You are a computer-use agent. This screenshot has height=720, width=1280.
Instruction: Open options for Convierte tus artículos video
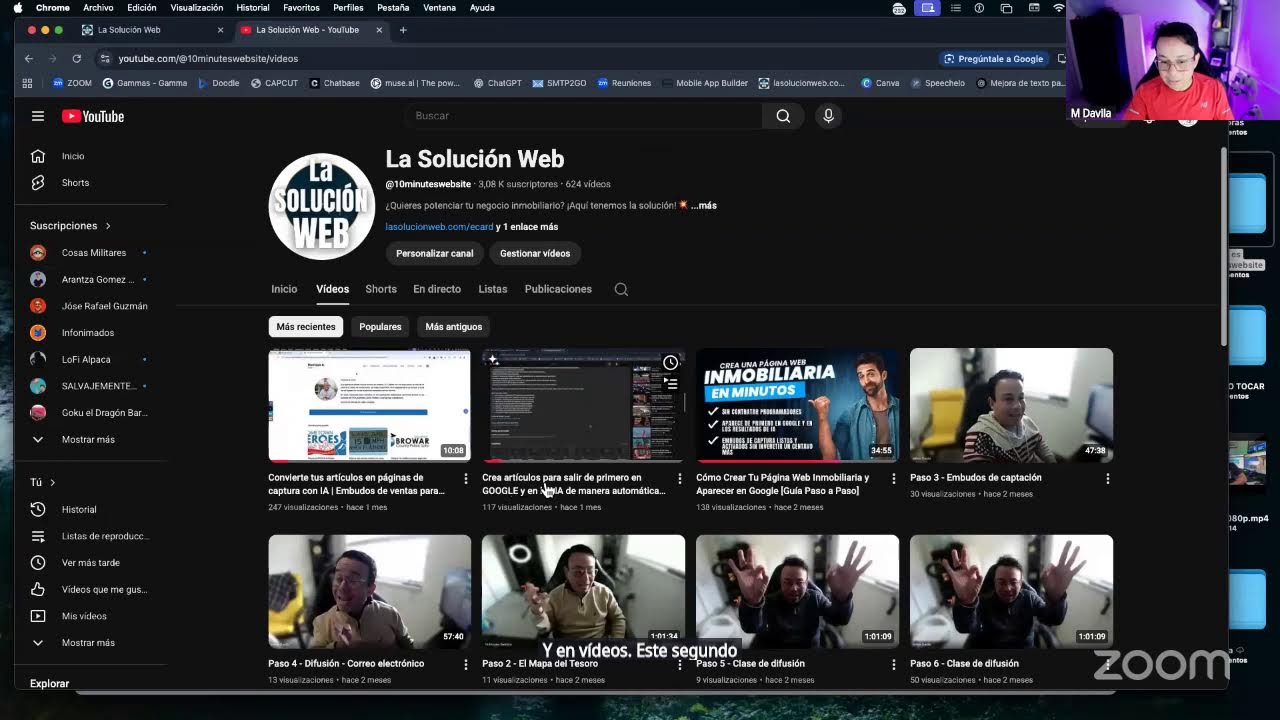point(465,479)
